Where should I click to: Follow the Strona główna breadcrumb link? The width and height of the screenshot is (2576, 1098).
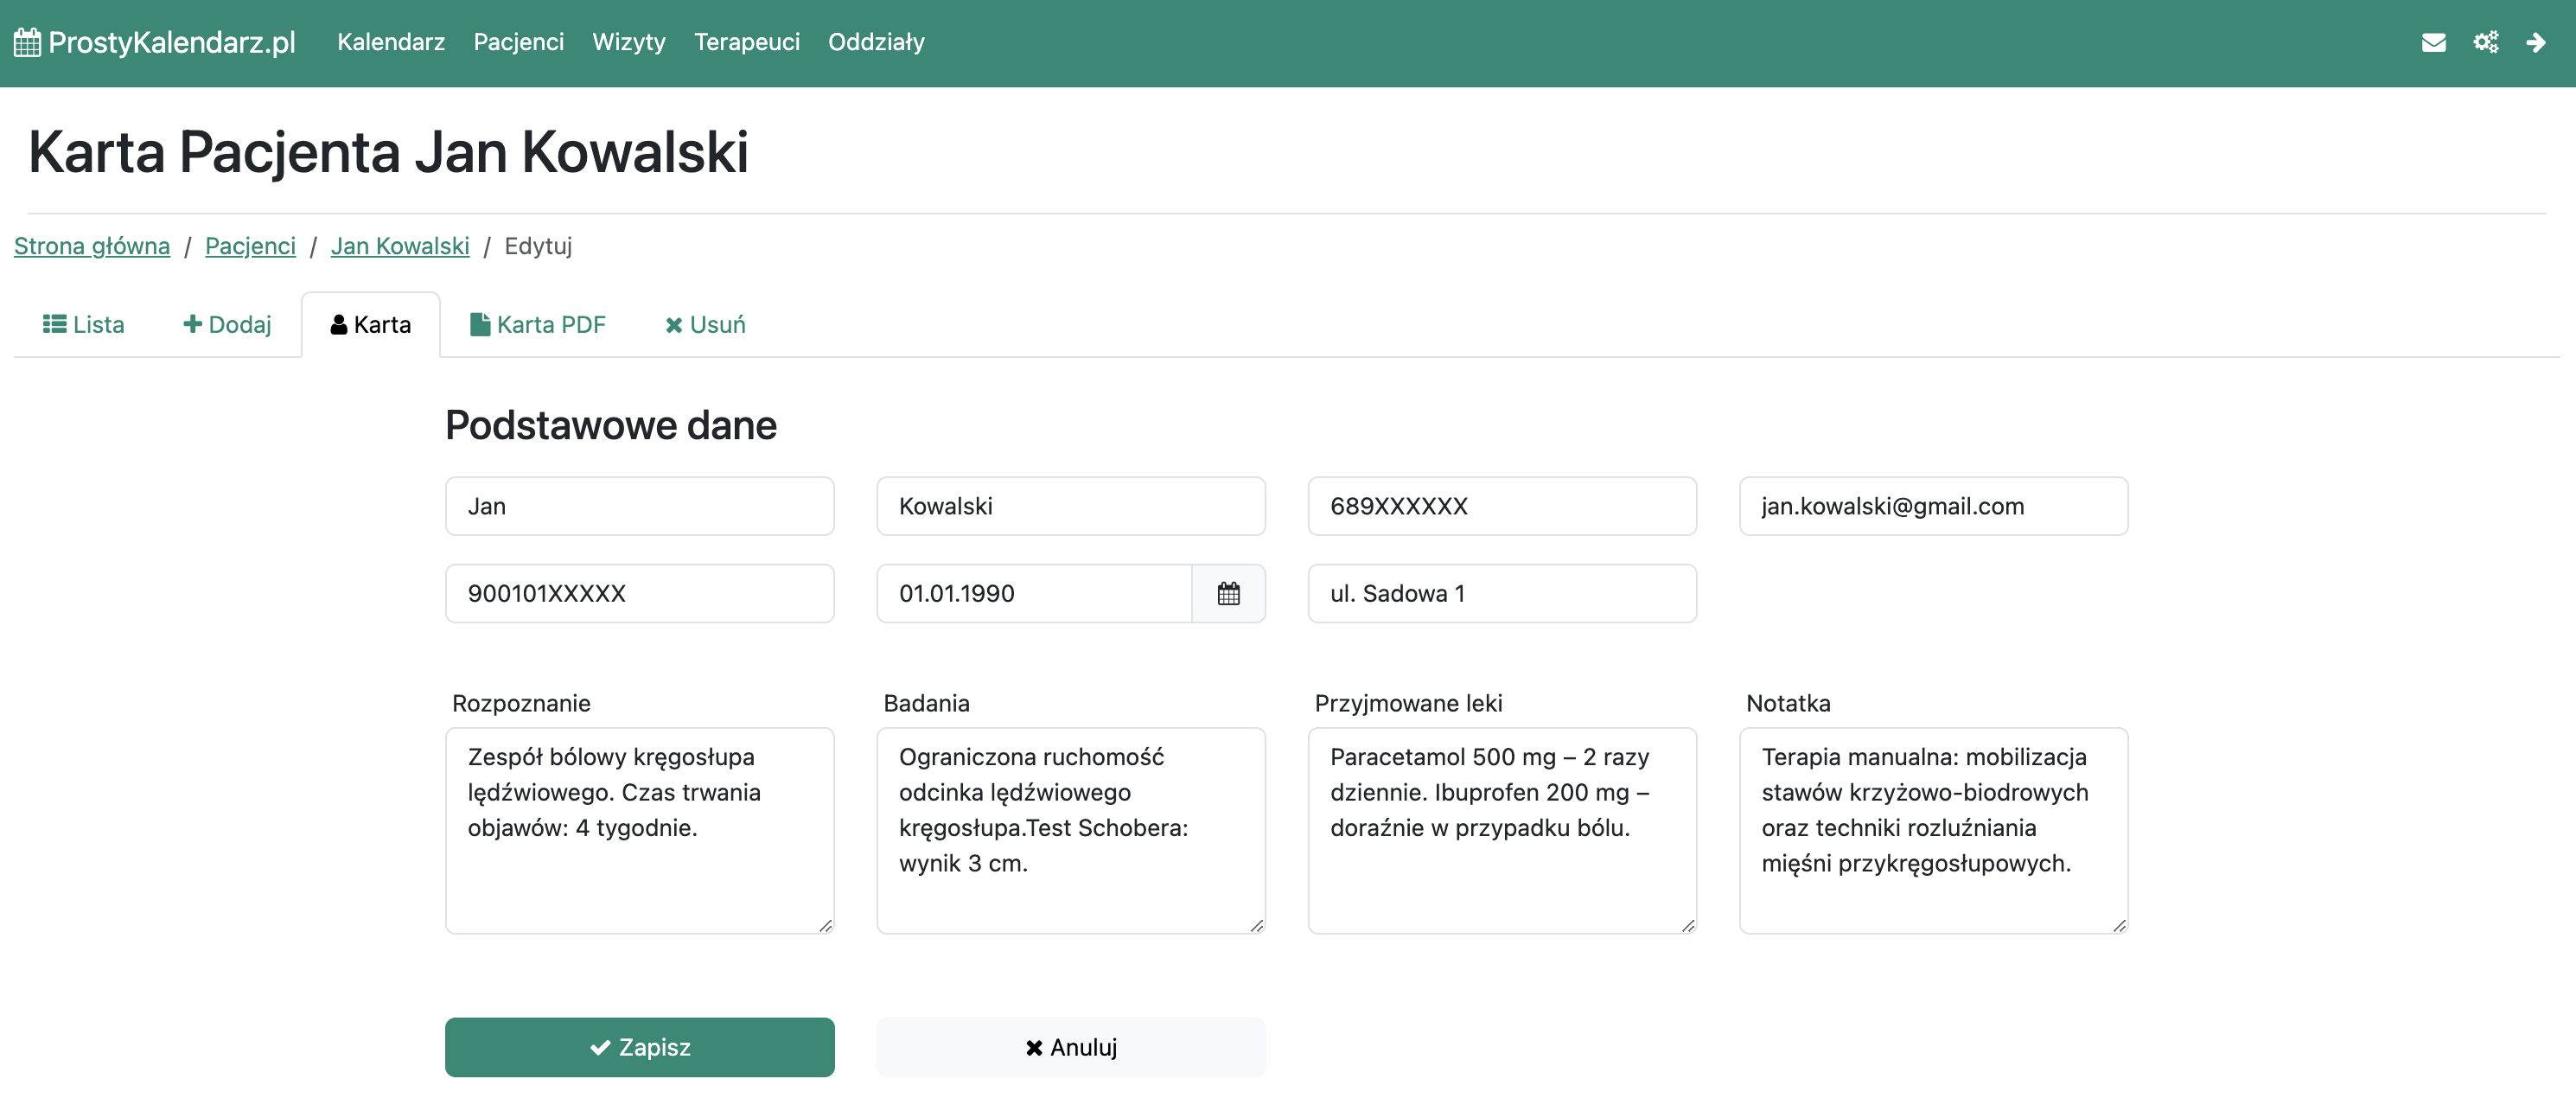point(92,246)
